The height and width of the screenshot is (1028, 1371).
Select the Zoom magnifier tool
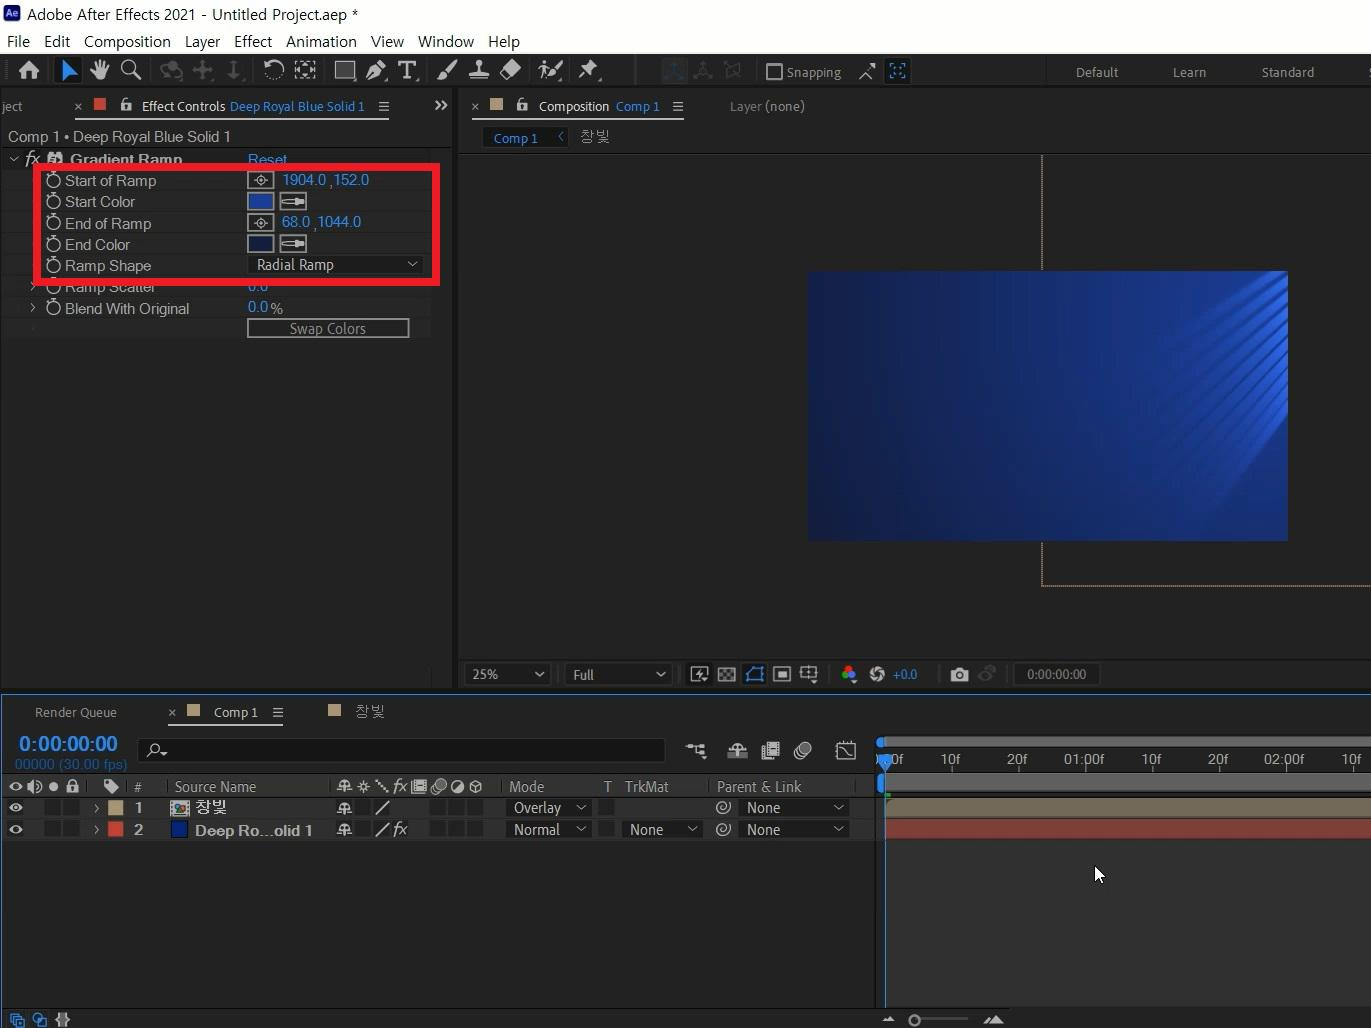(130, 70)
